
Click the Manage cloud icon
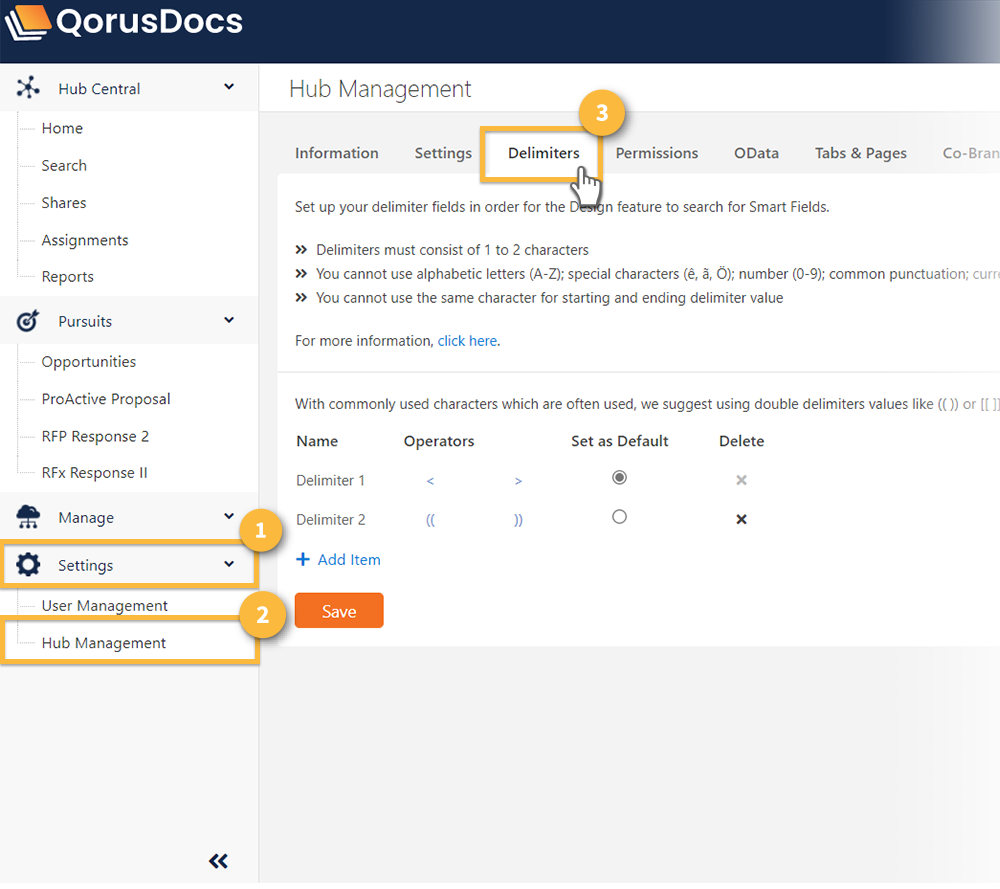[28, 517]
